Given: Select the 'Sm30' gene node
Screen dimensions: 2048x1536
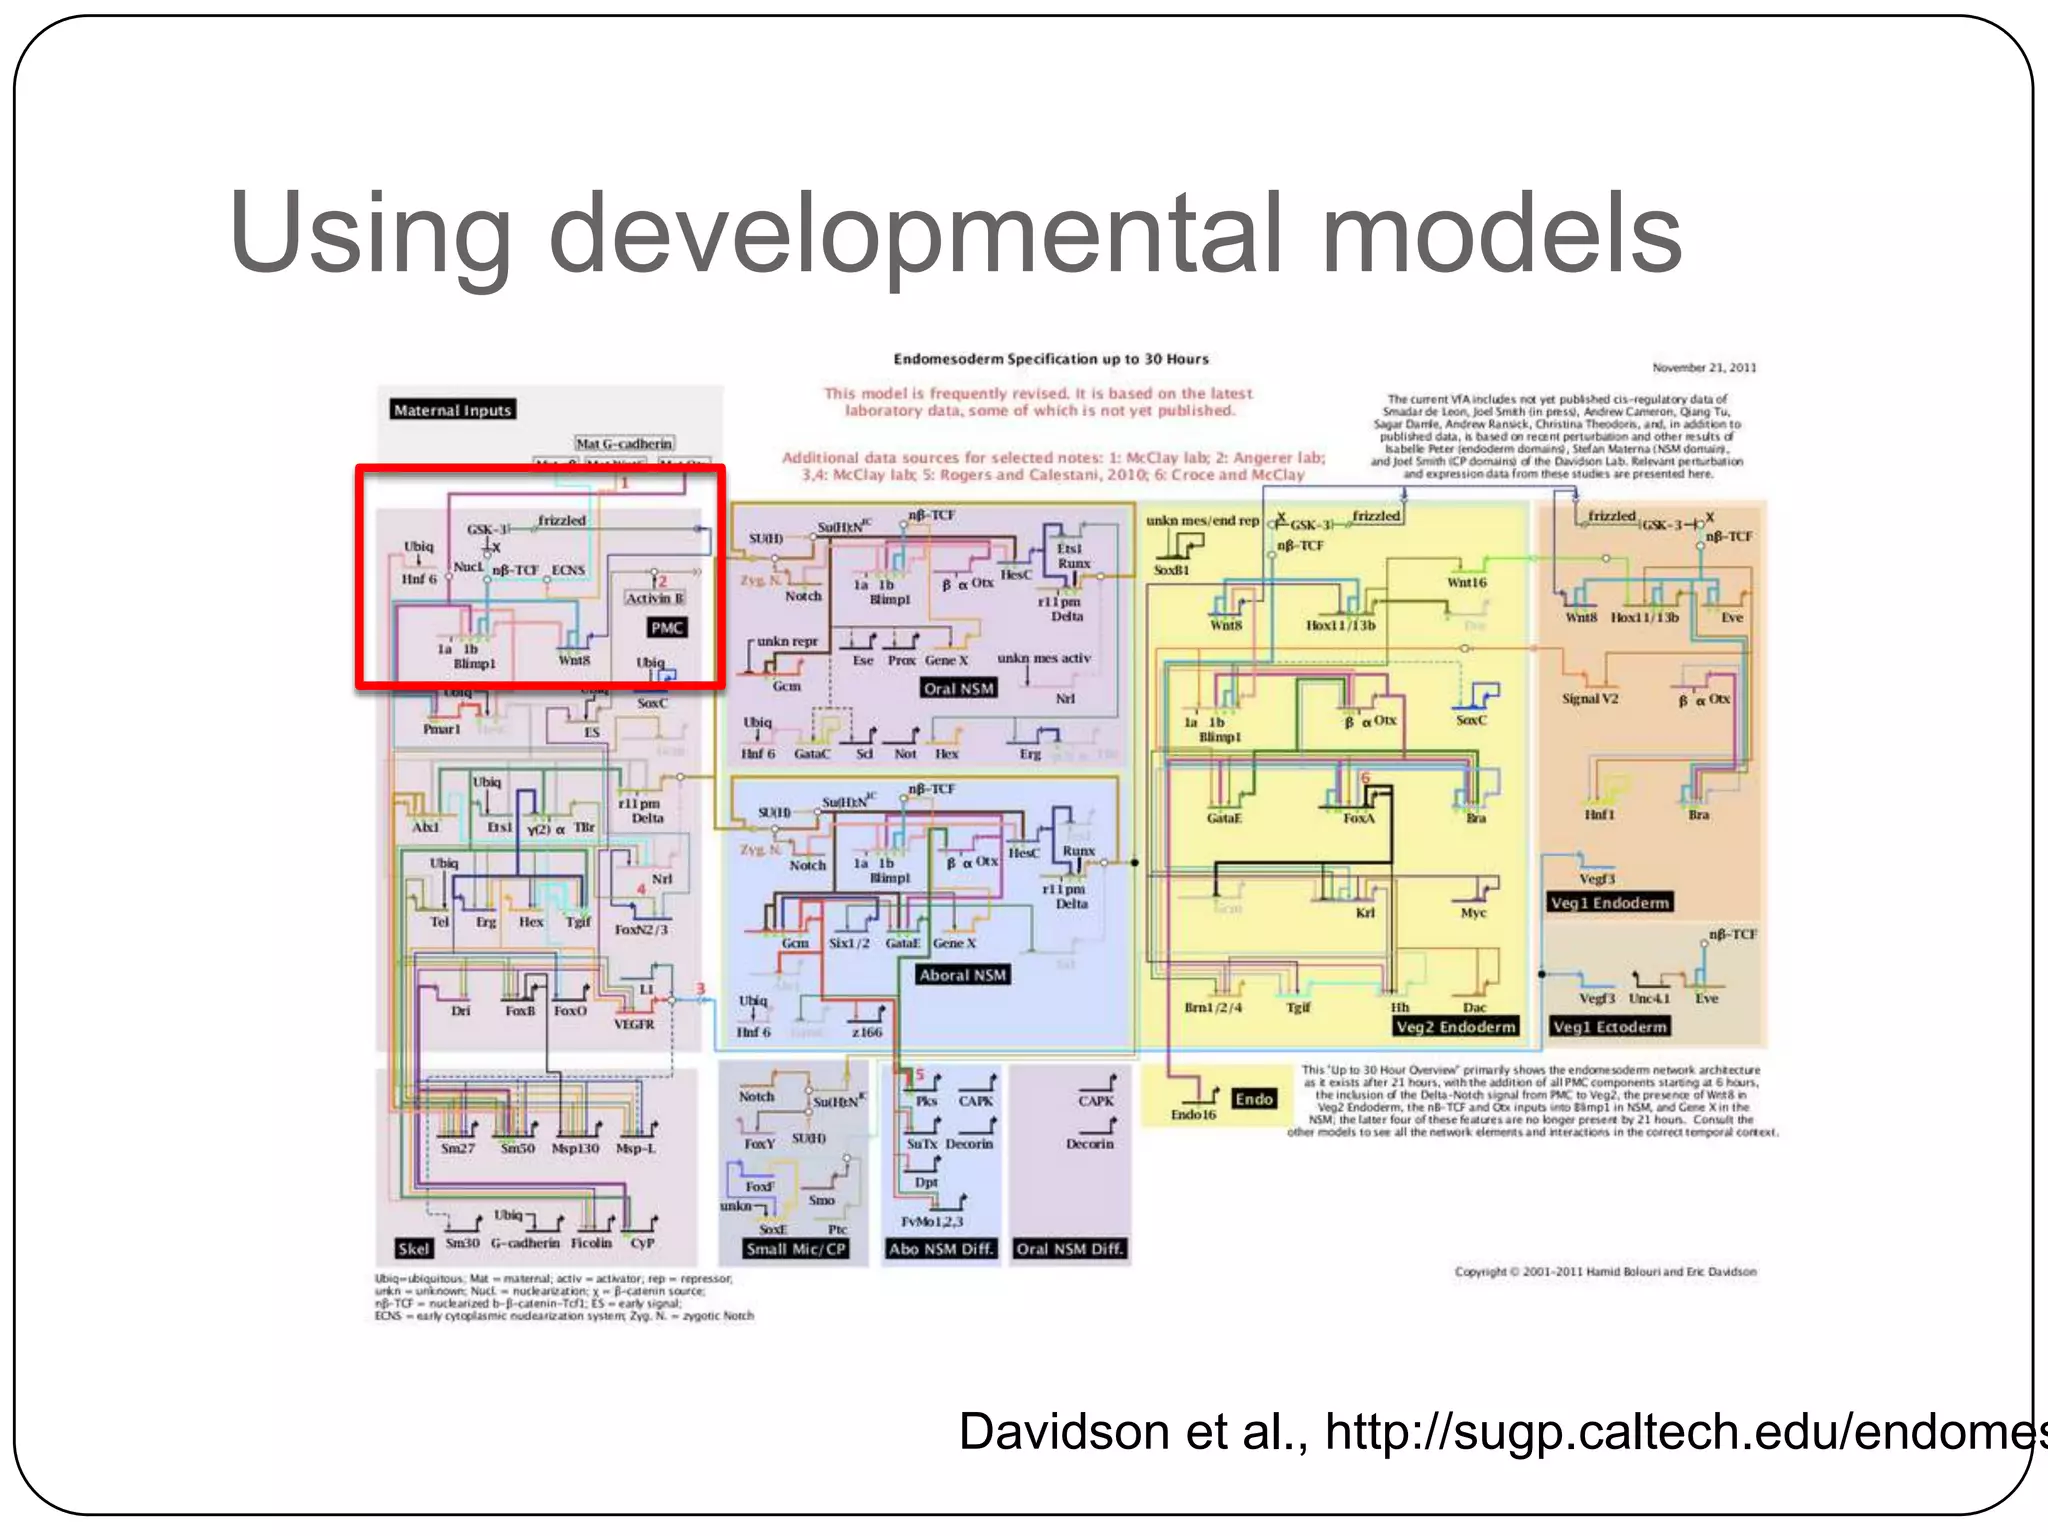Looking at the screenshot, I should pos(463,1243).
